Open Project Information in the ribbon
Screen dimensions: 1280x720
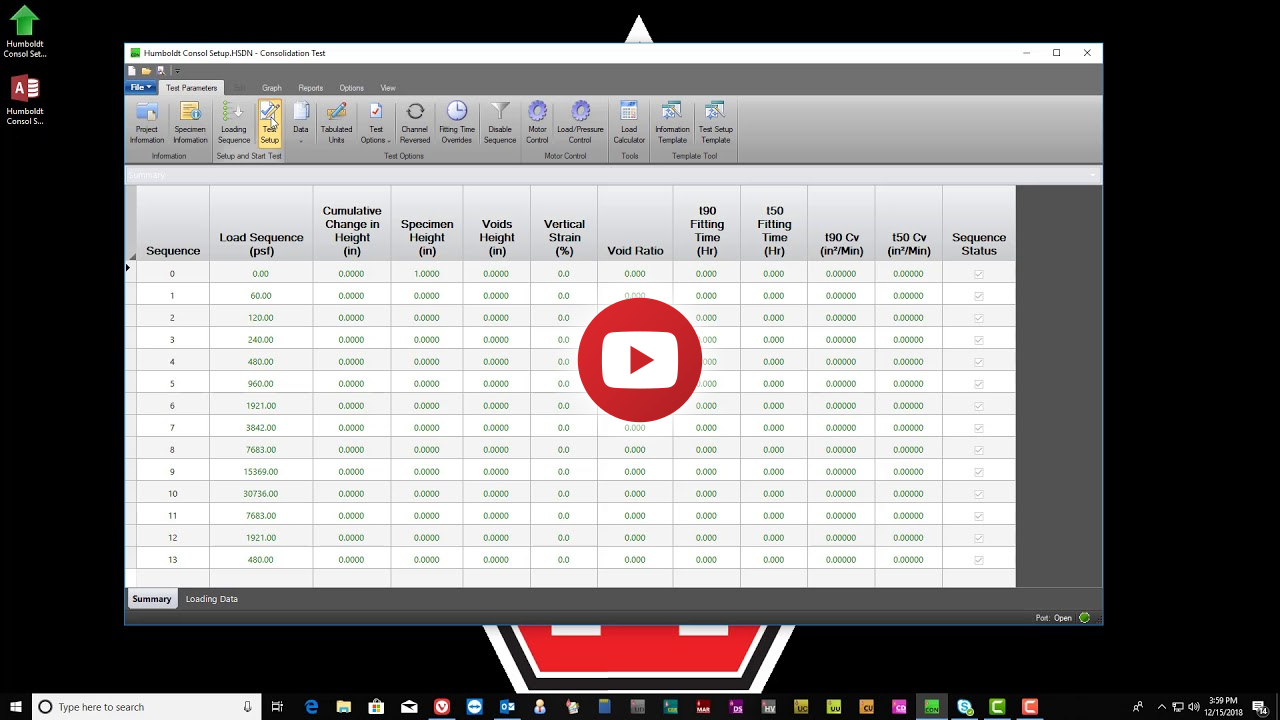coord(146,122)
